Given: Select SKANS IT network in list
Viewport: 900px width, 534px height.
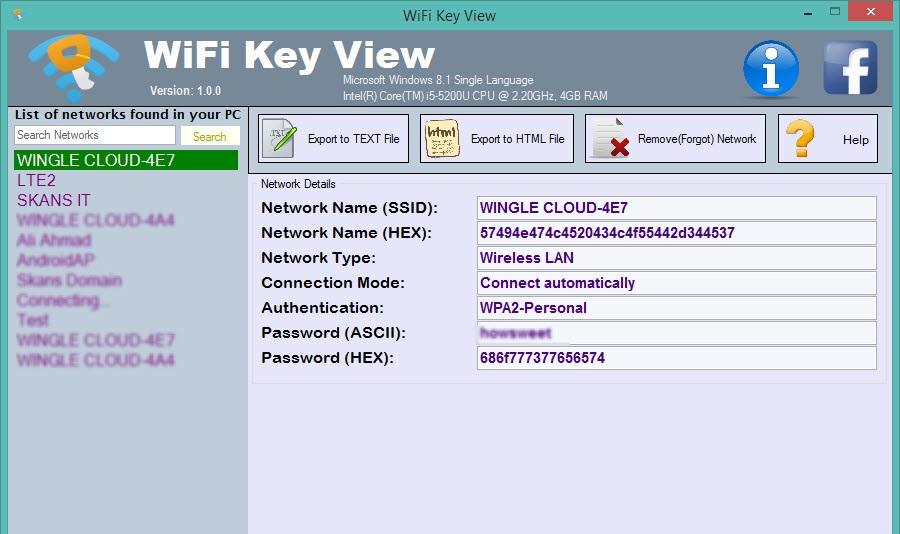Looking at the screenshot, I should (x=53, y=200).
